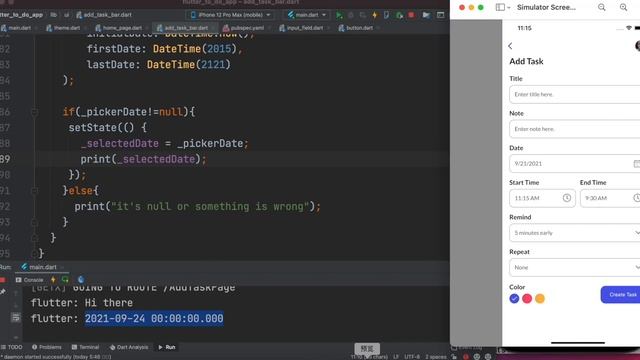Open the TODO tool window
Image resolution: width=640 pixels, height=360 pixels.
point(11,347)
